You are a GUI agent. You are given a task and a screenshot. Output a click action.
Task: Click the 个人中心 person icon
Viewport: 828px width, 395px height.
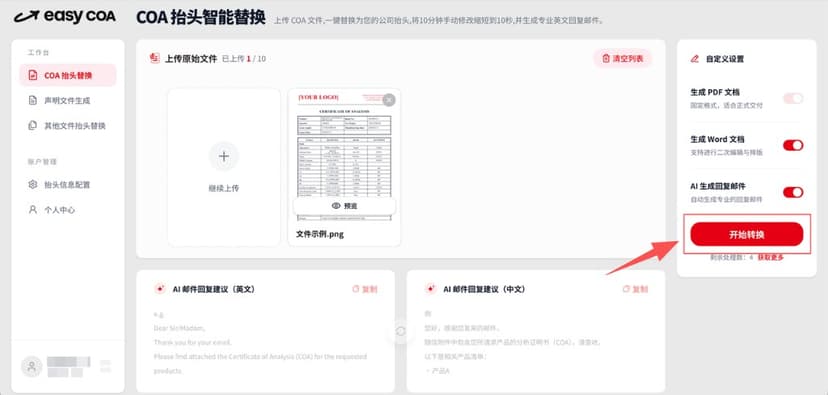click(x=33, y=210)
